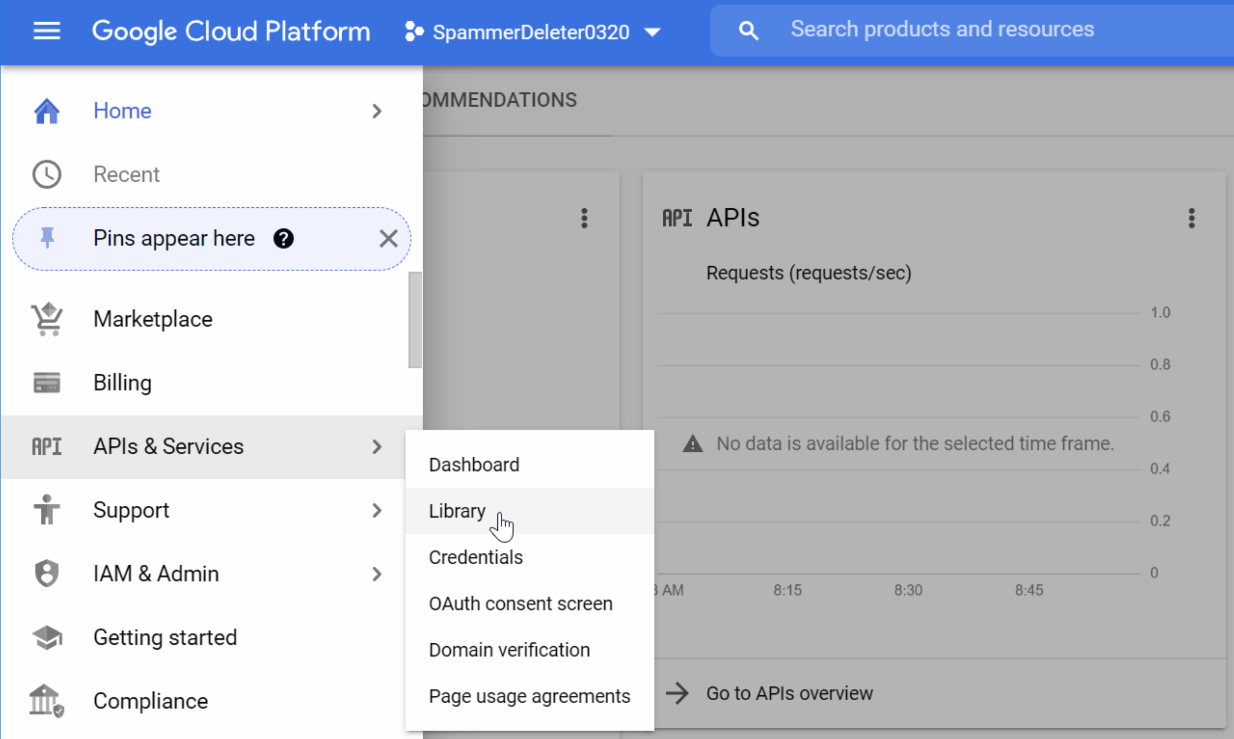
Task: Click the 1.0 y-axis value
Action: pos(1160,313)
